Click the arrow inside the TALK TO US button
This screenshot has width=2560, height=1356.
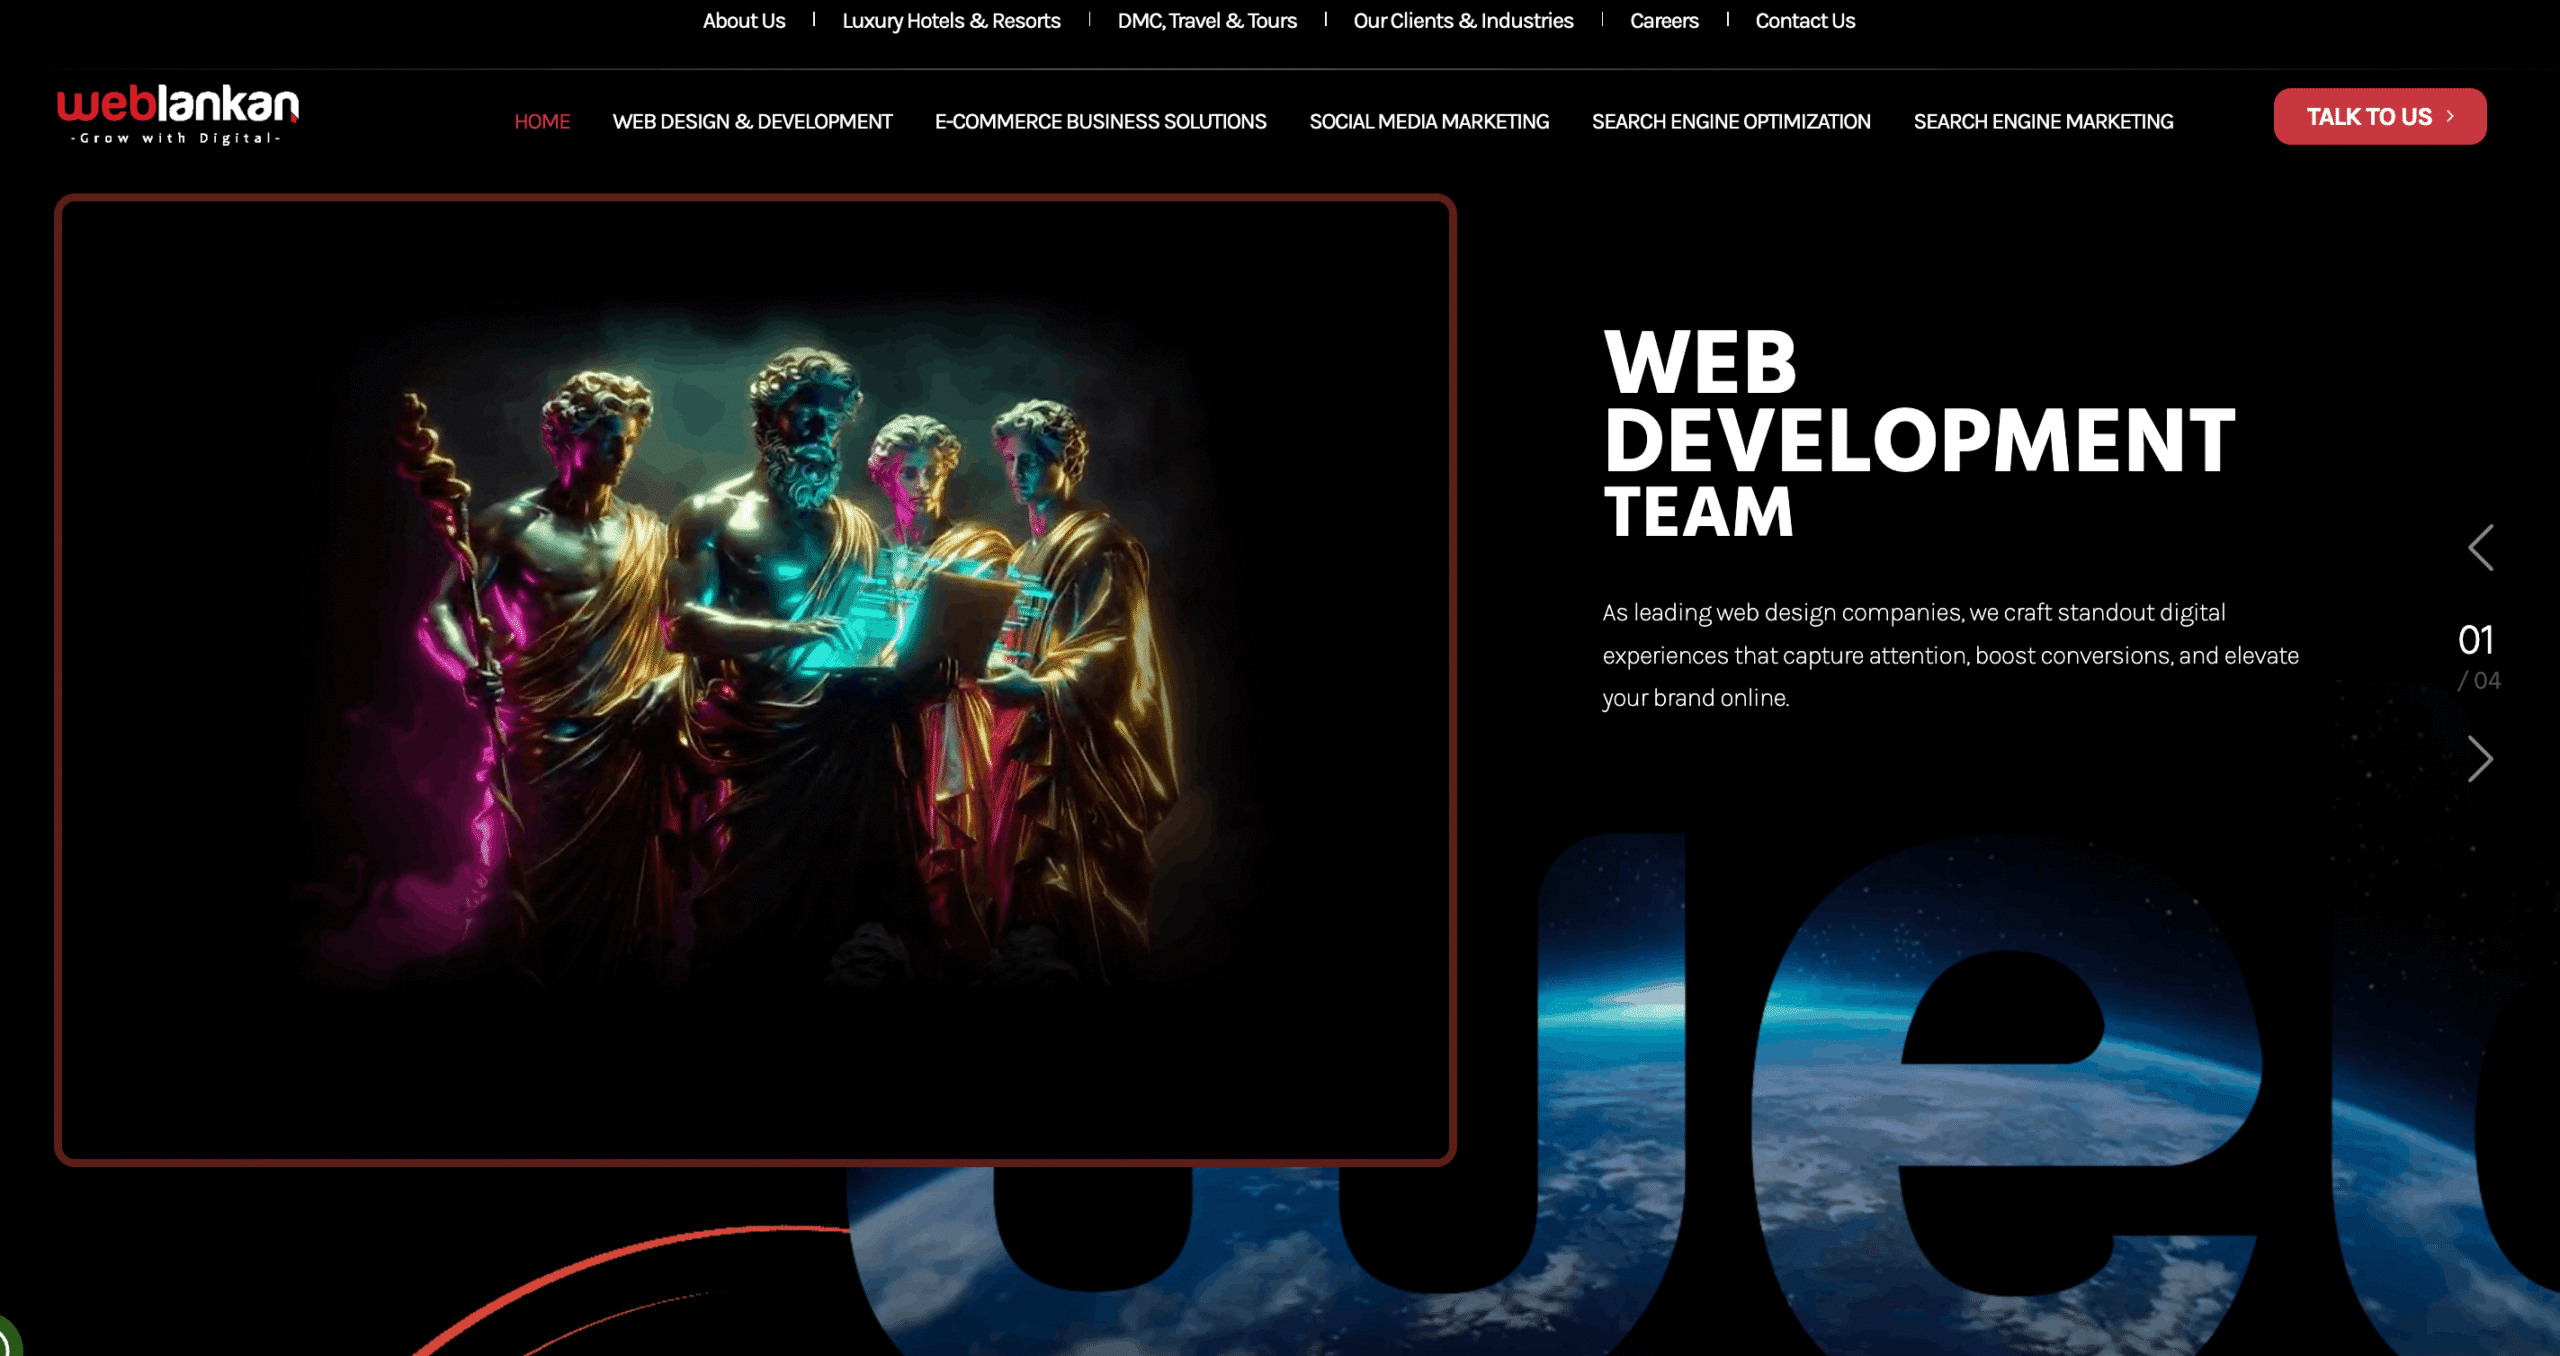[x=2448, y=116]
